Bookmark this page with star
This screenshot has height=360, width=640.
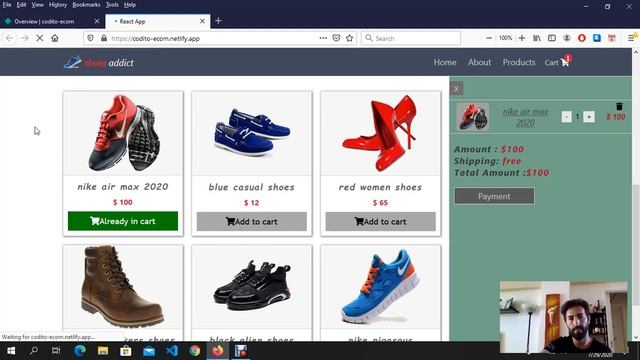pos(349,38)
